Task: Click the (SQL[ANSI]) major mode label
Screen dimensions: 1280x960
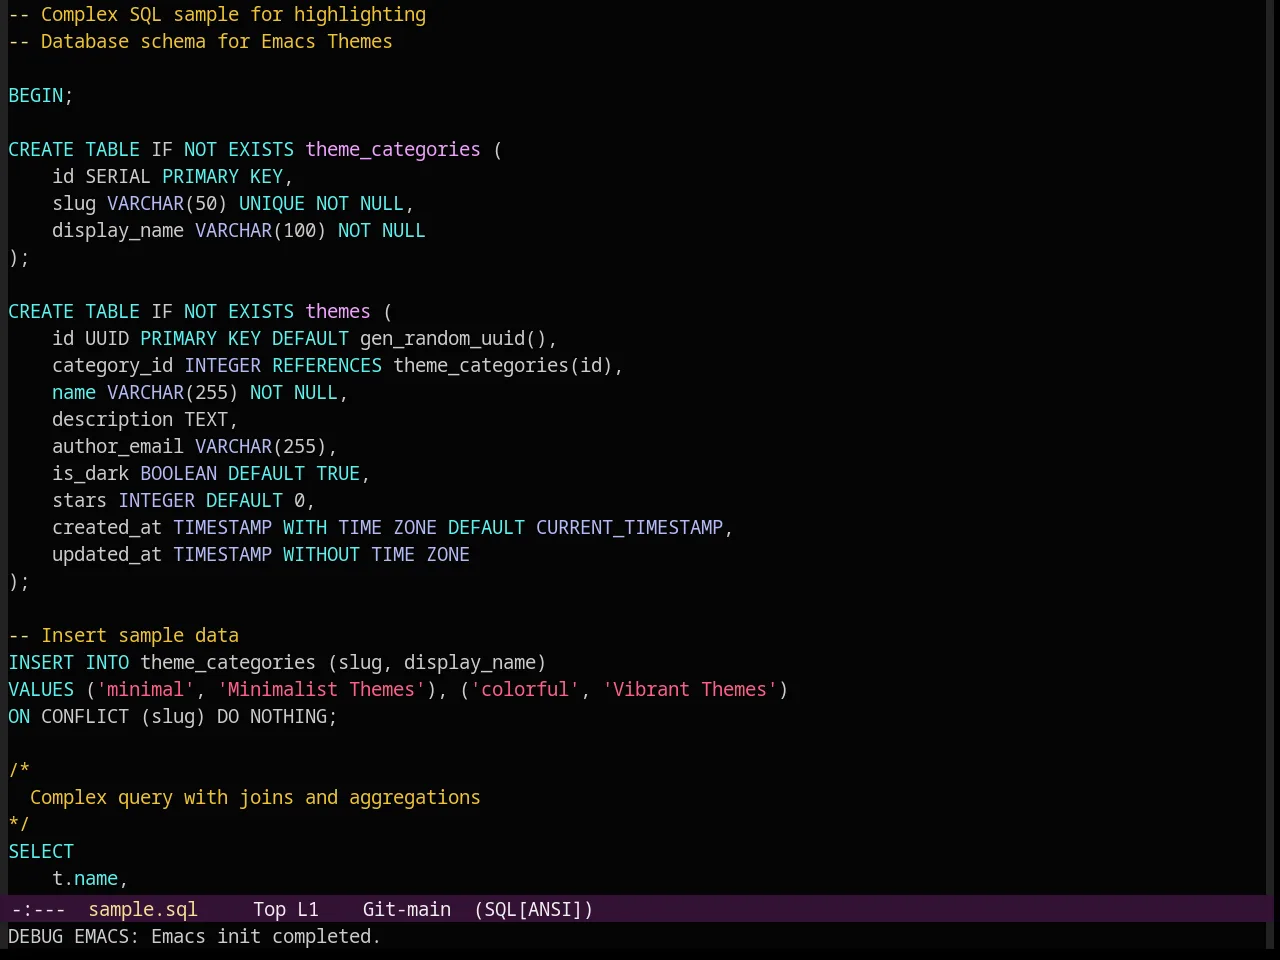Action: 534,909
